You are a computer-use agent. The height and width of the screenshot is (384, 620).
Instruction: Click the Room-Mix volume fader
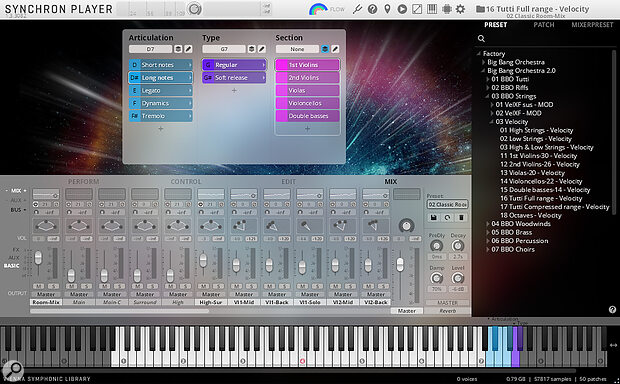38,258
